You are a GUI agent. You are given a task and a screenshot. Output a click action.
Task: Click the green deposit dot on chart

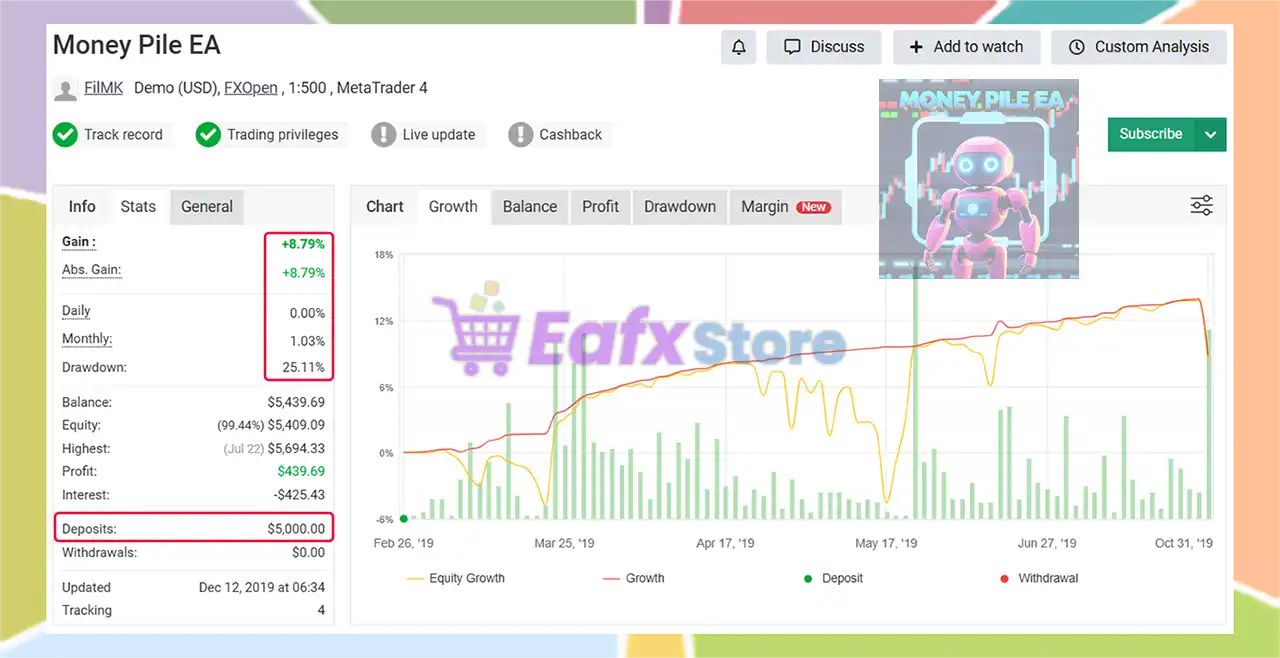pos(403,518)
